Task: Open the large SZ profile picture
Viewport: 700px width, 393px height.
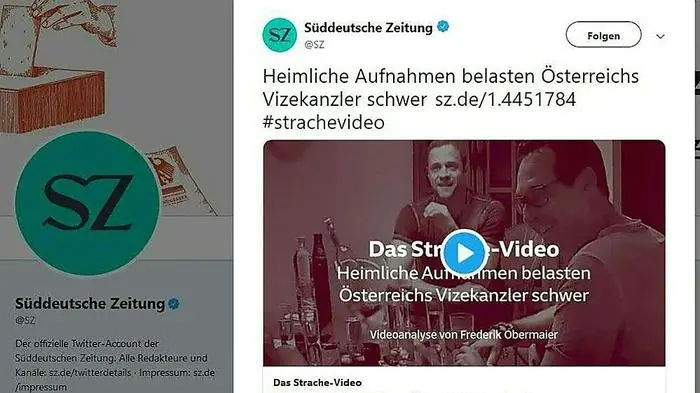Action: [x=87, y=203]
